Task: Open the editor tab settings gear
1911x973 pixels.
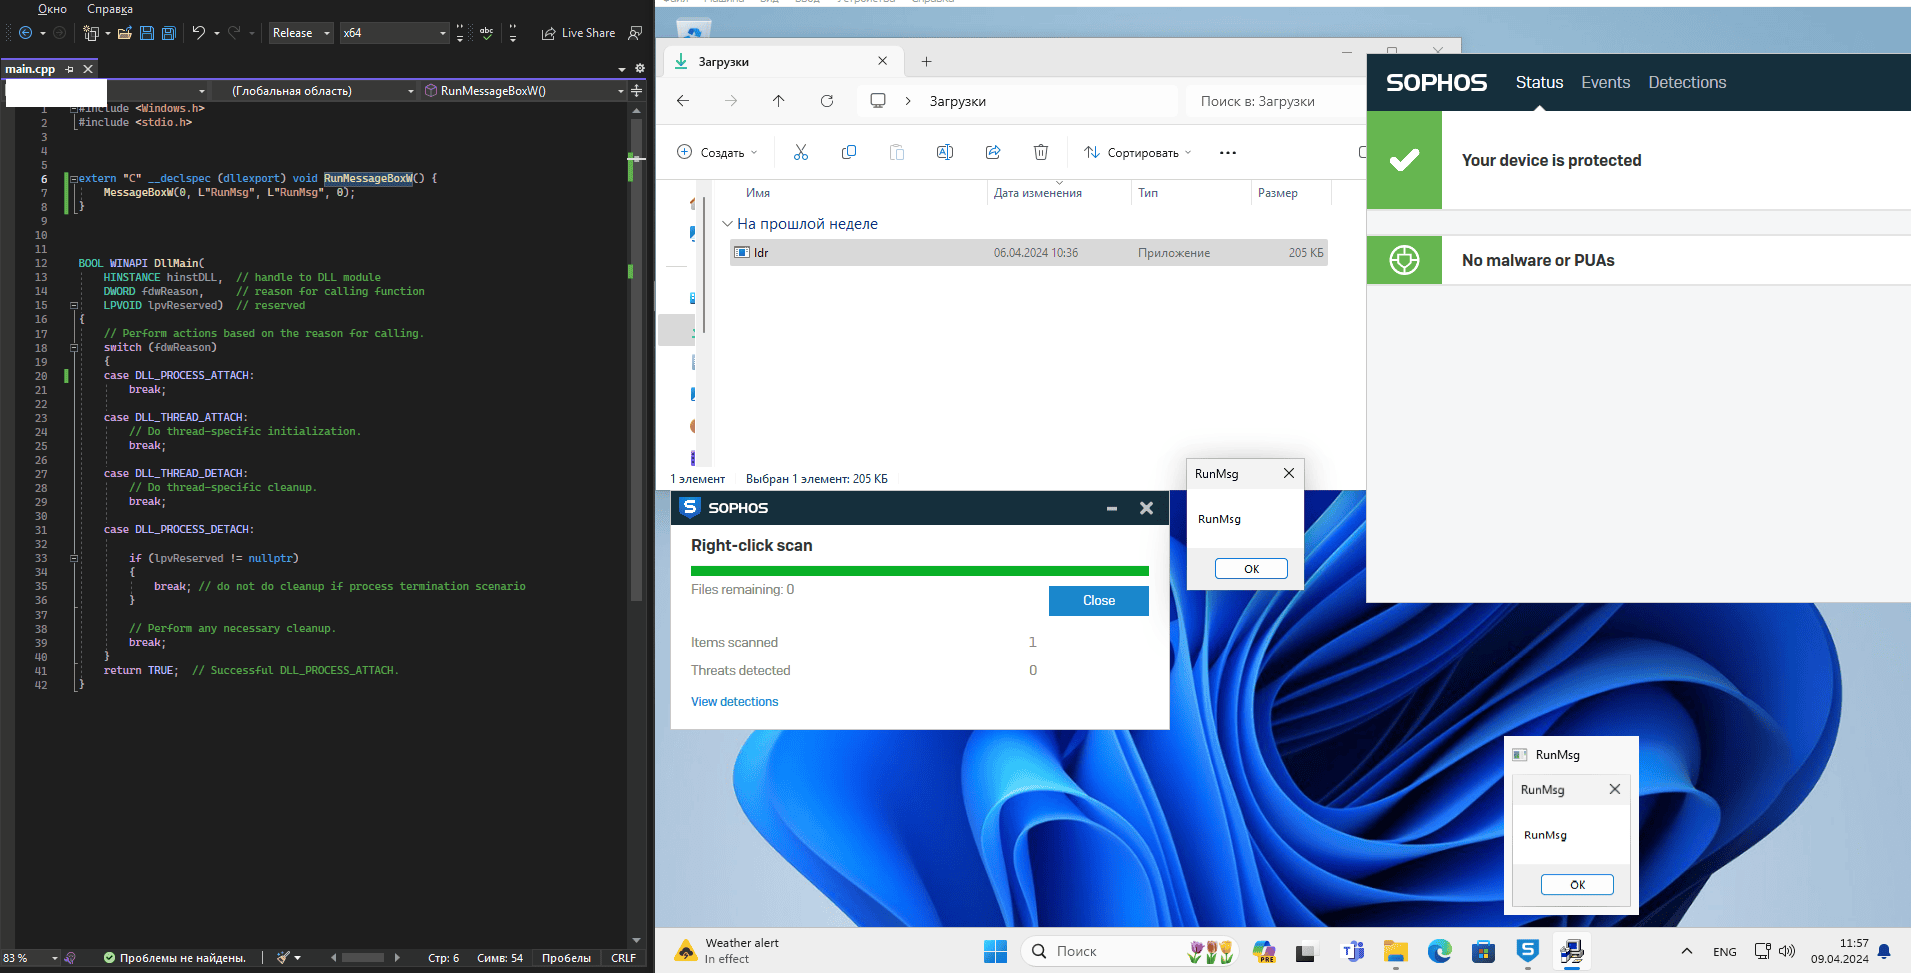Action: click(640, 69)
